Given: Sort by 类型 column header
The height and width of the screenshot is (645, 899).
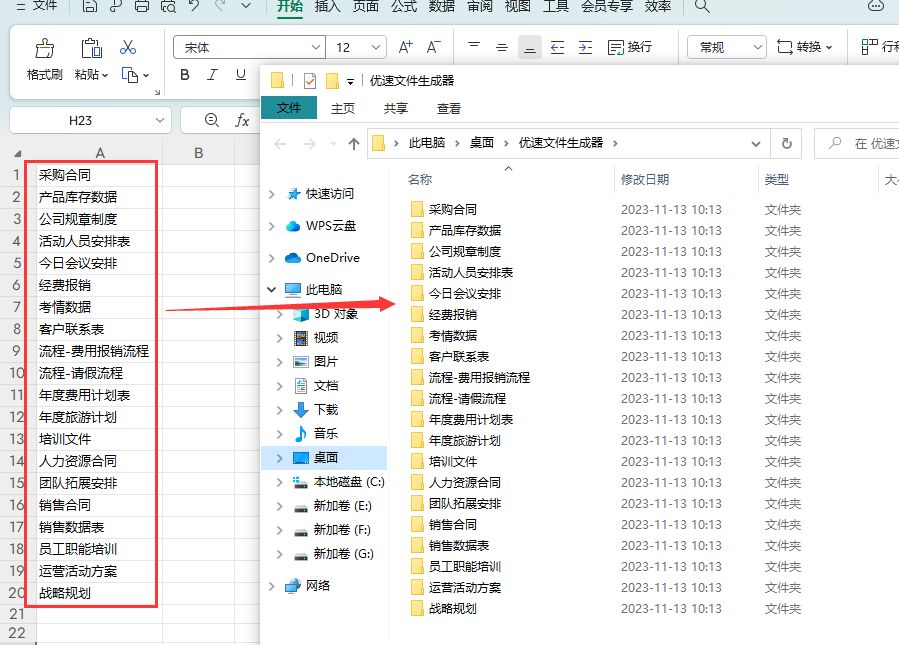Looking at the screenshot, I should click(776, 179).
